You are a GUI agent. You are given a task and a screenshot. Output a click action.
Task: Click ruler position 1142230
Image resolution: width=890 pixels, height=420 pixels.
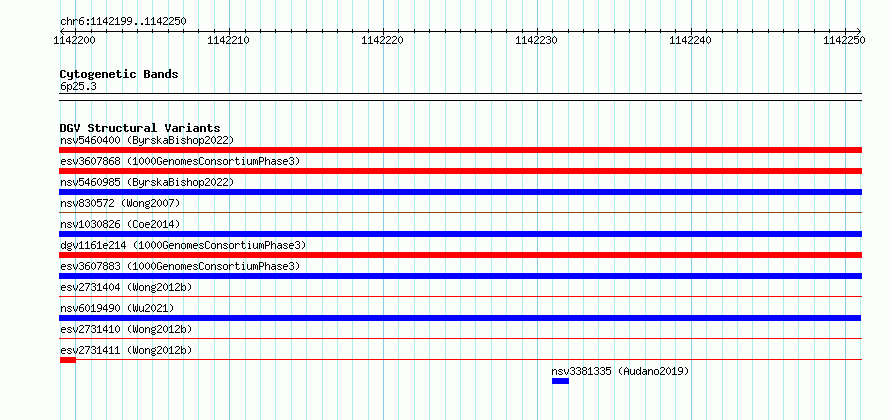coord(537,40)
